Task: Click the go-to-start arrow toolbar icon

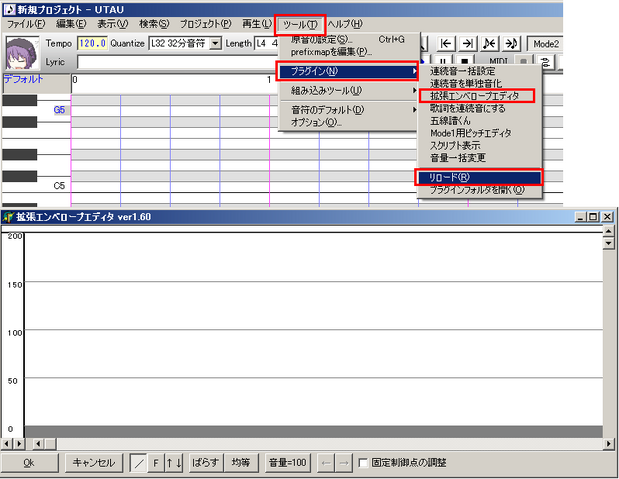Action: 446,44
